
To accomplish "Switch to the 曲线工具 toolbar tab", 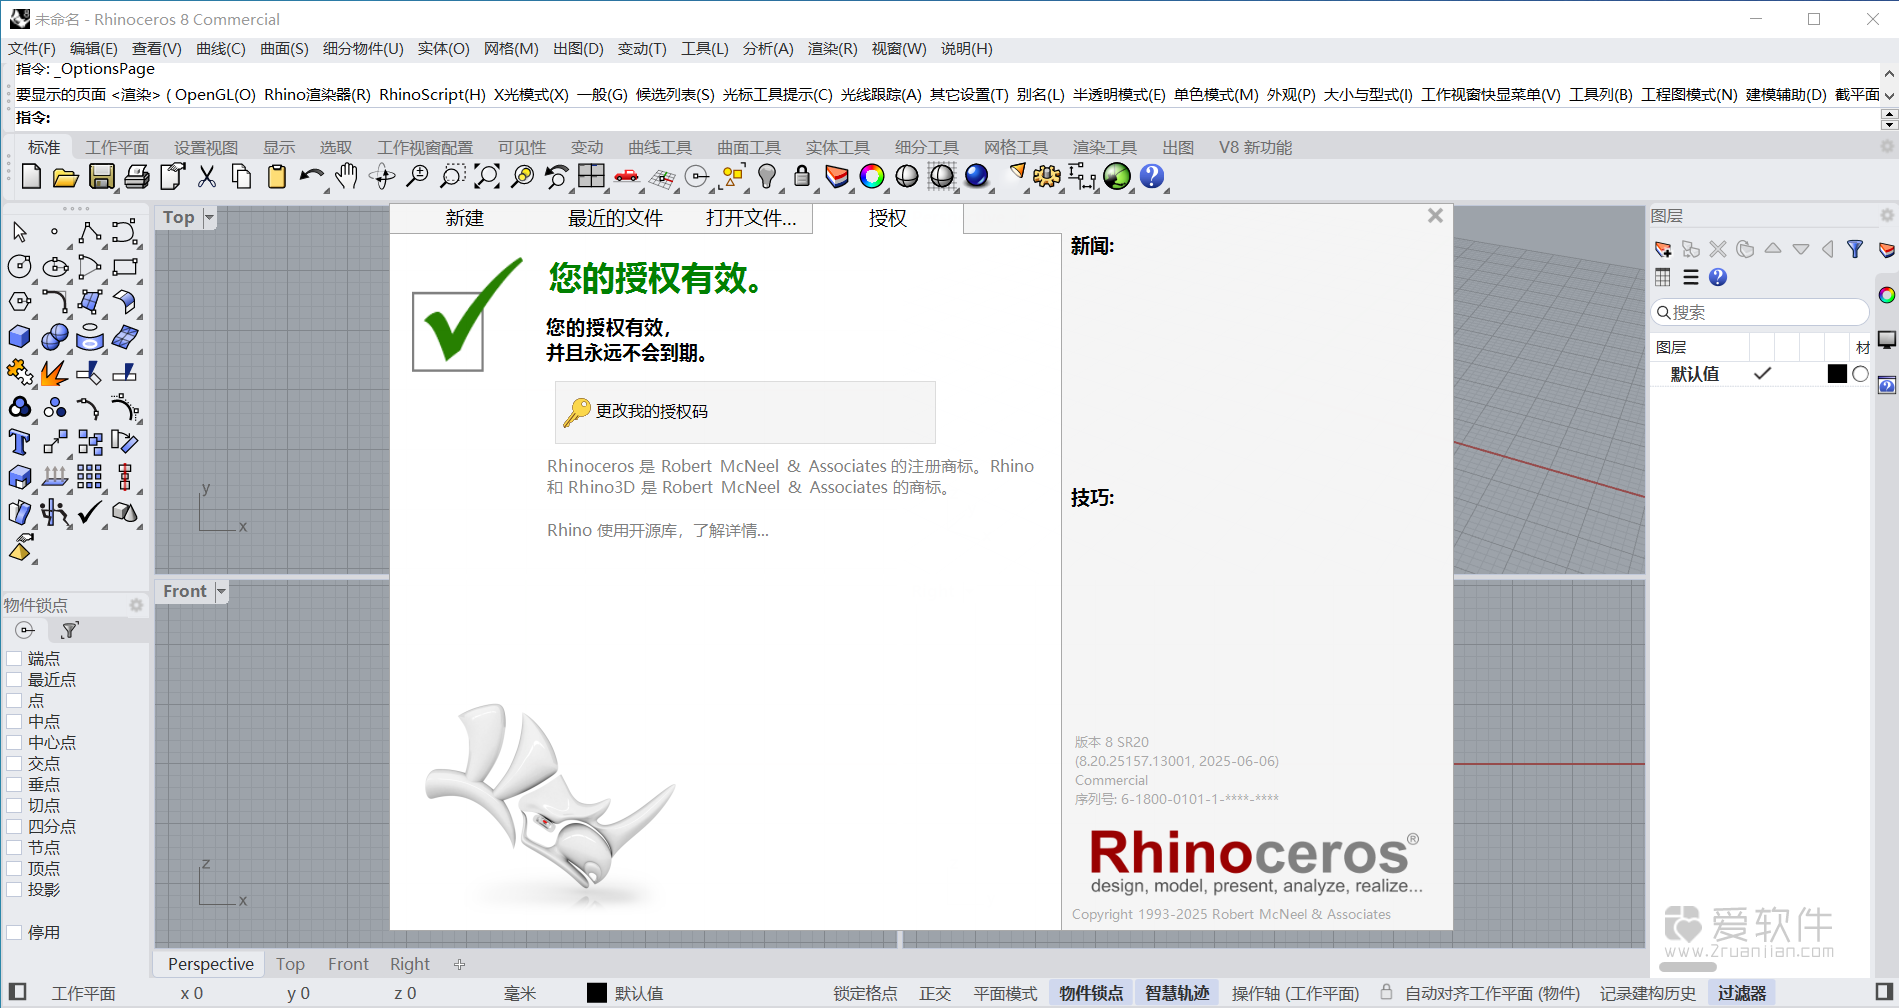I will point(660,147).
